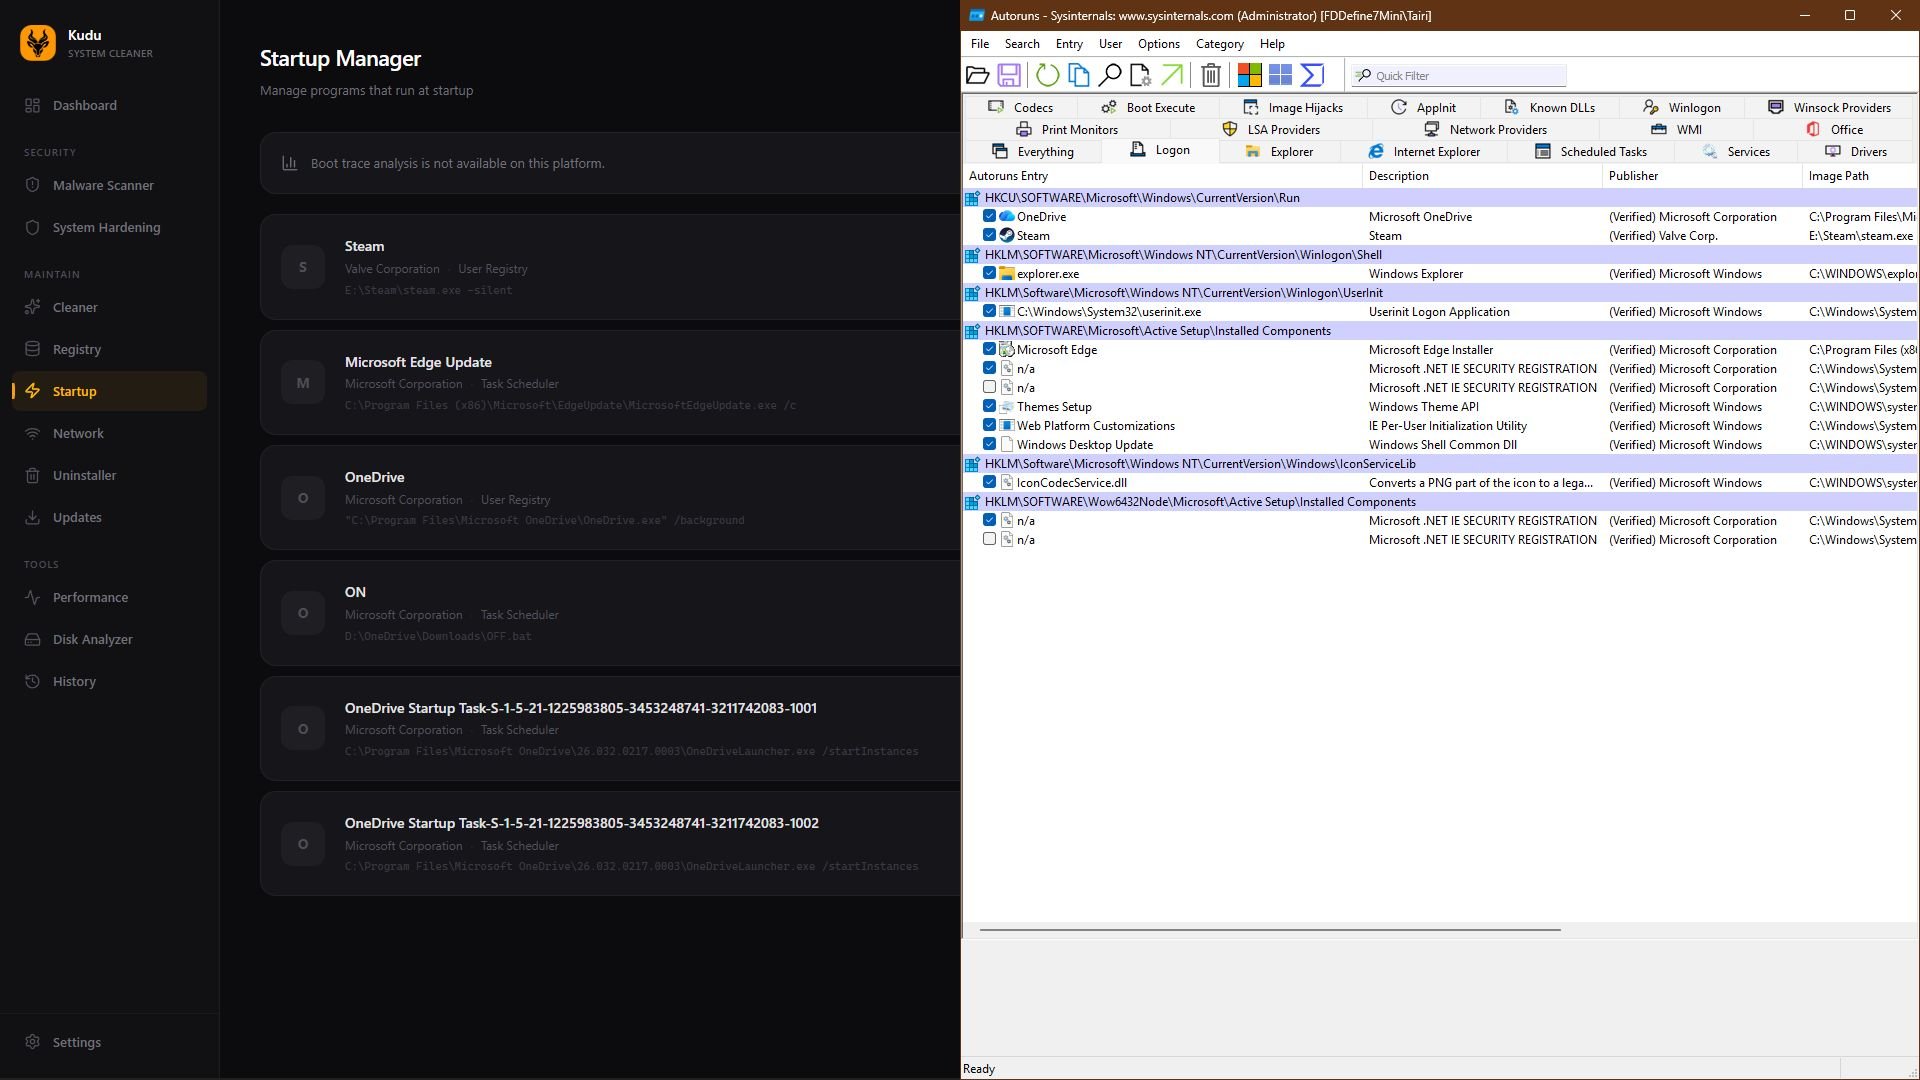This screenshot has width=1920, height=1080.
Task: Uncheck the Web Platform Customizations checkbox
Action: tap(989, 425)
